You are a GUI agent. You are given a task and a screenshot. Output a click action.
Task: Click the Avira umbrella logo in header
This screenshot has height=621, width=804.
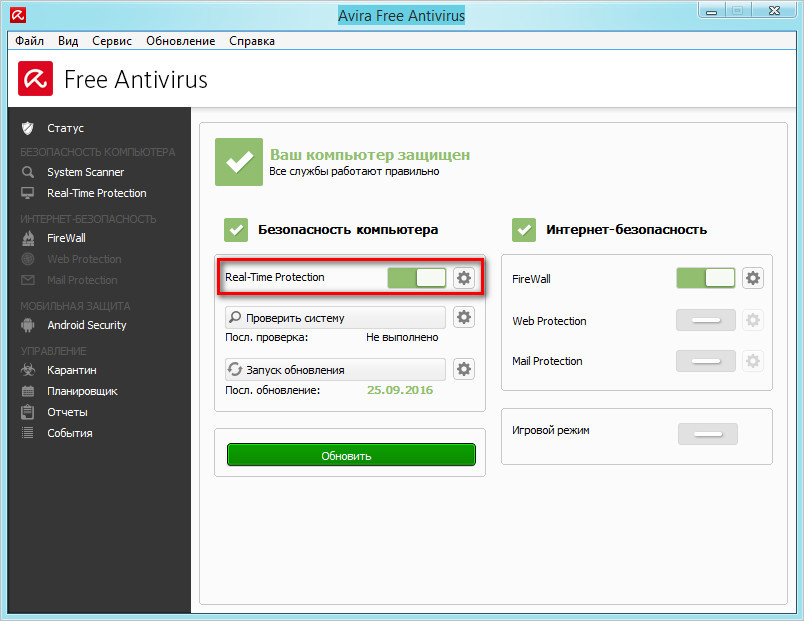click(36, 79)
